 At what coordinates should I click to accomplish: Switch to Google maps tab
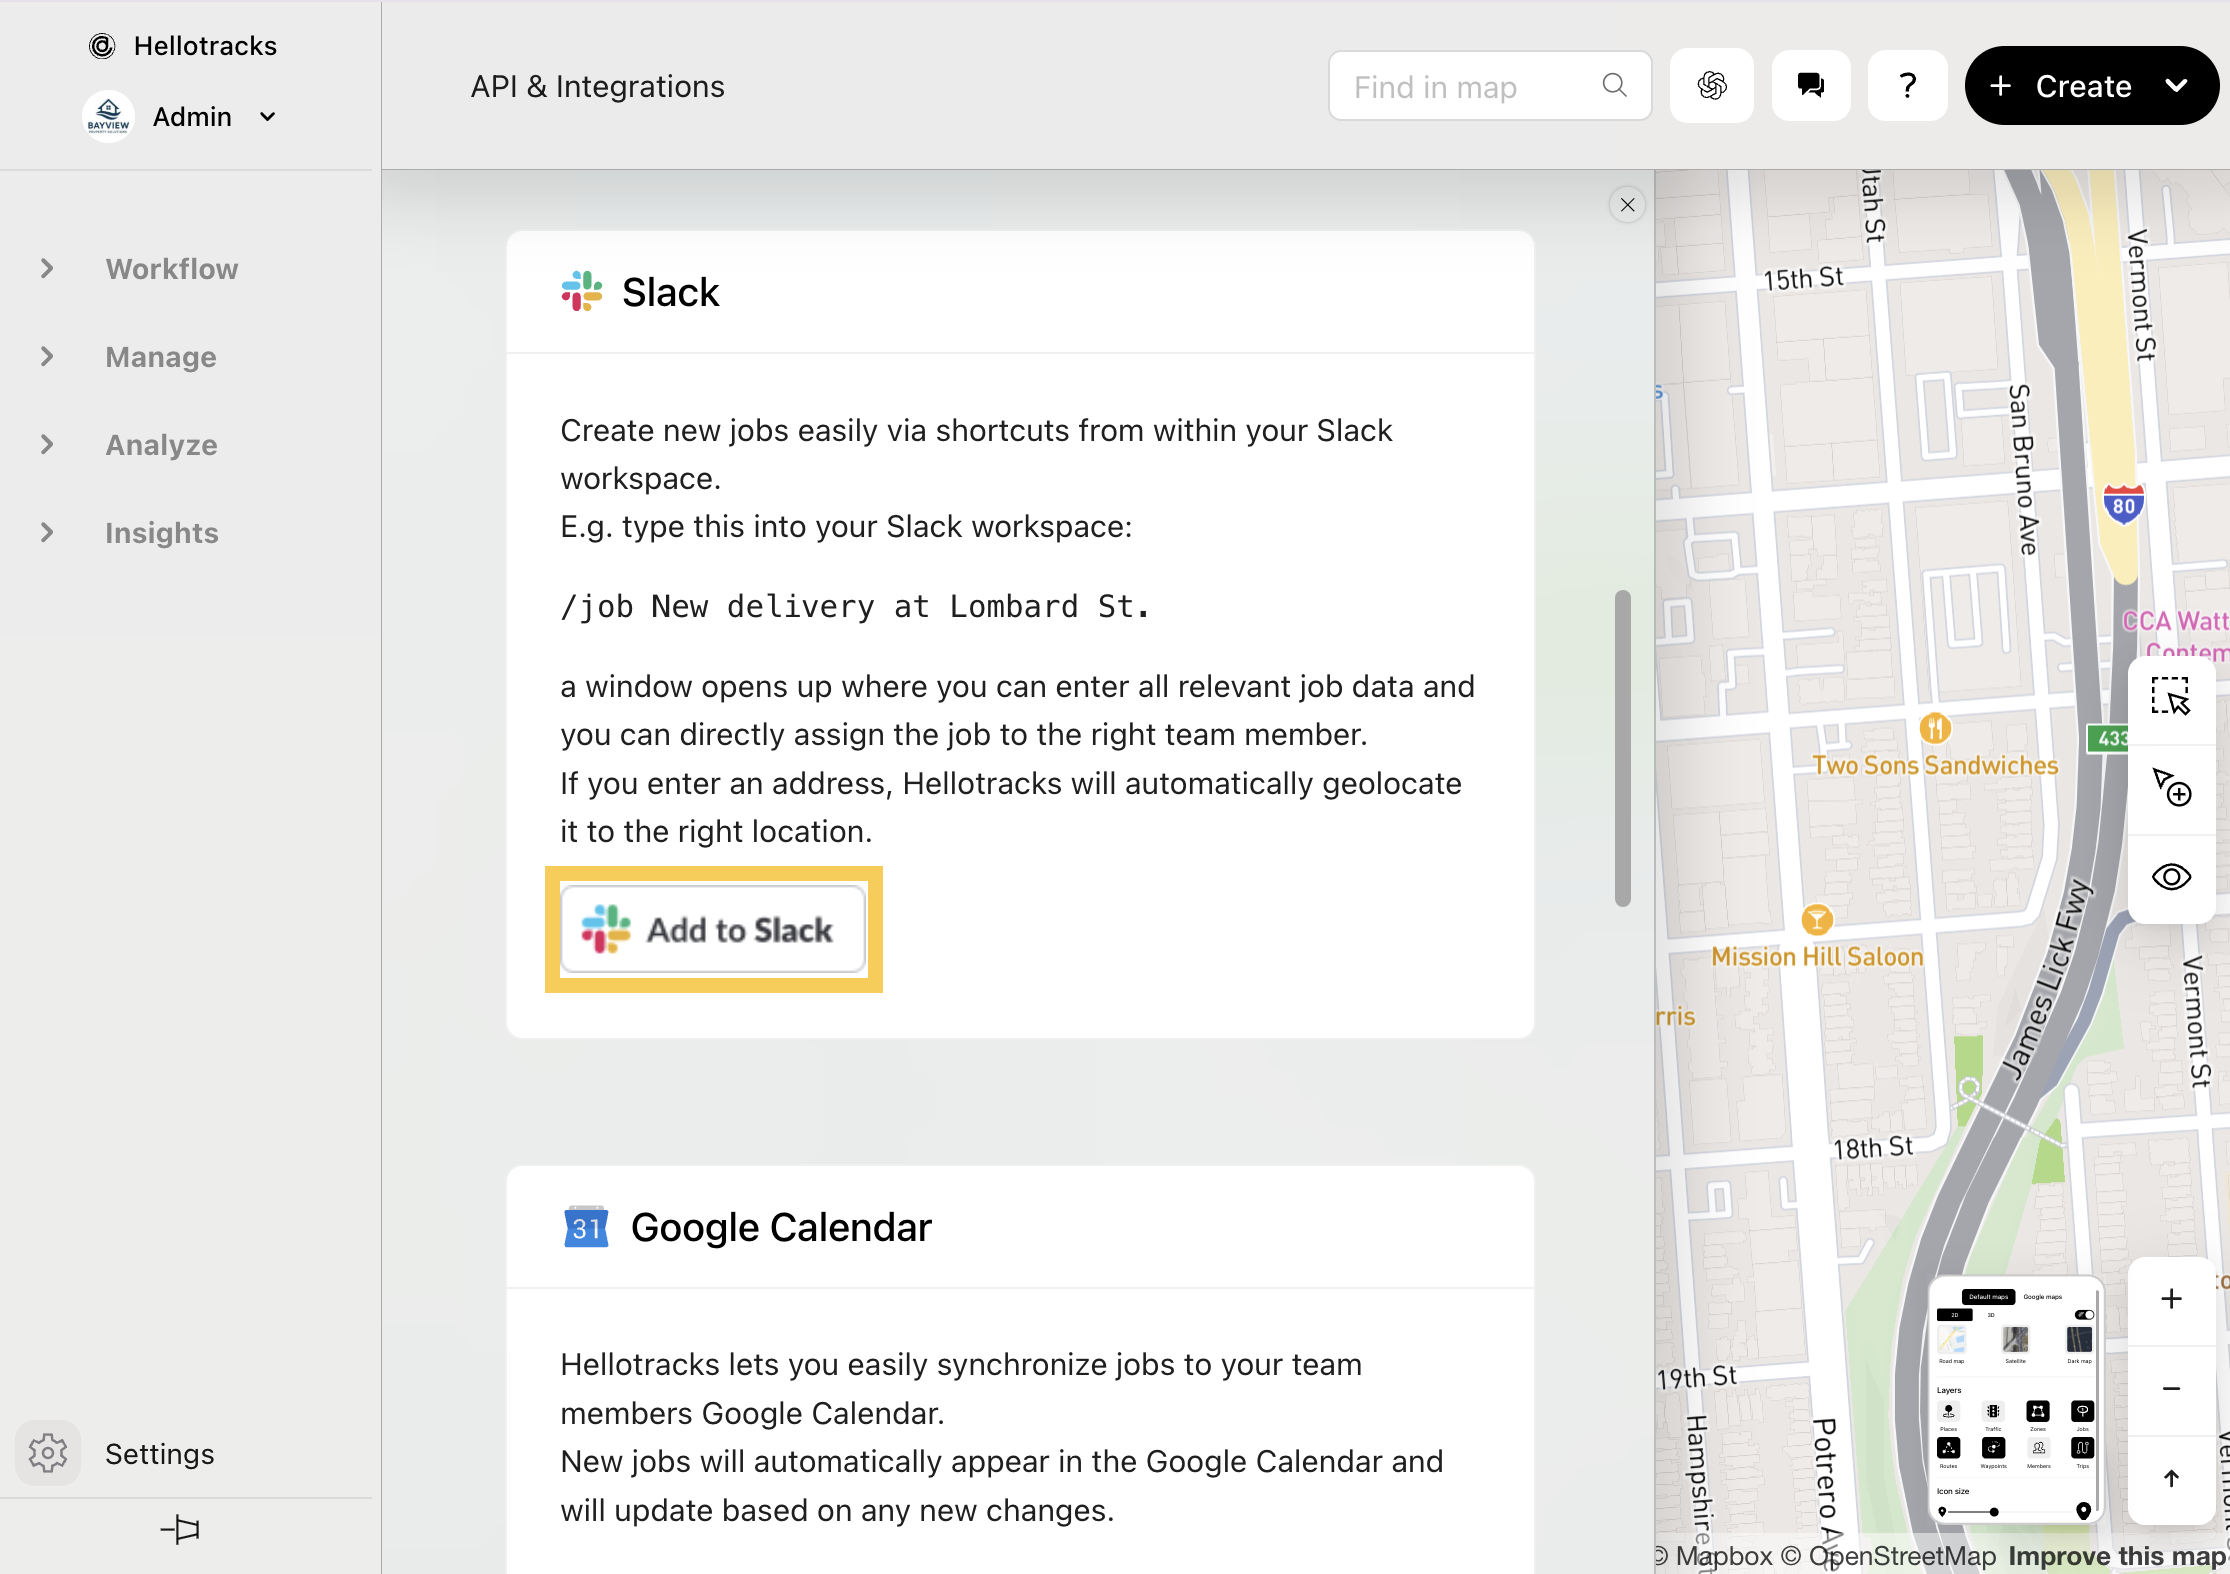pos(2042,1297)
